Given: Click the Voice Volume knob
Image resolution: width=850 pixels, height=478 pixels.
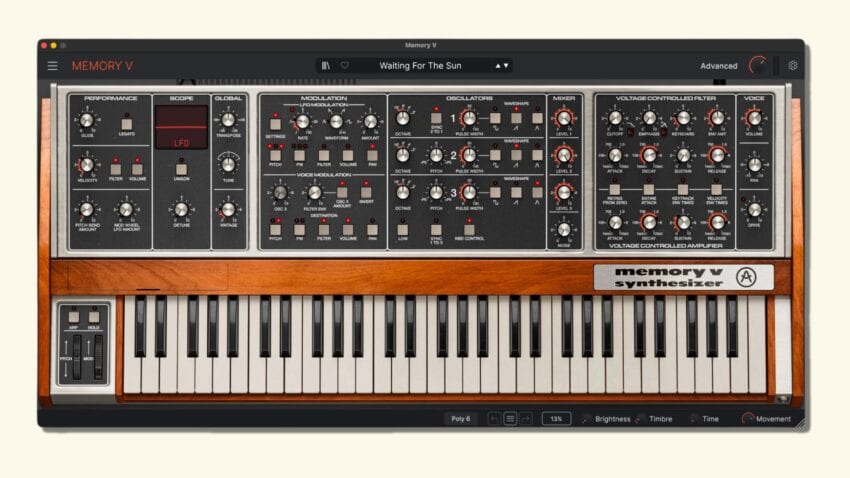Looking at the screenshot, I should [754, 118].
